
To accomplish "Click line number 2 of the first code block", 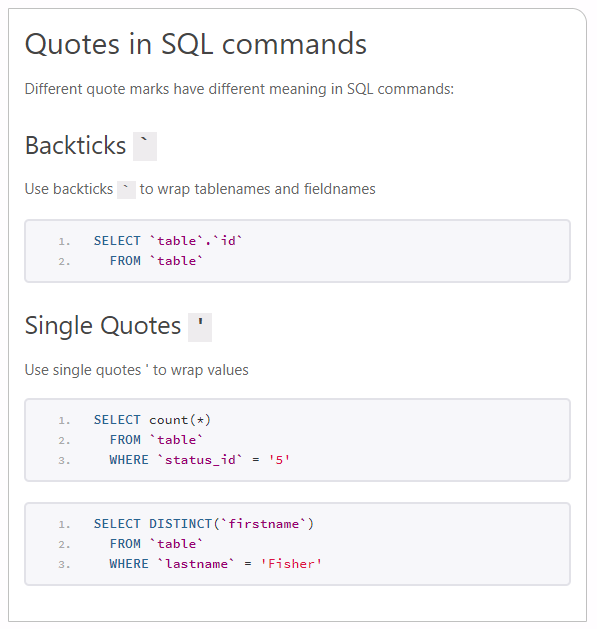I will tap(64, 262).
